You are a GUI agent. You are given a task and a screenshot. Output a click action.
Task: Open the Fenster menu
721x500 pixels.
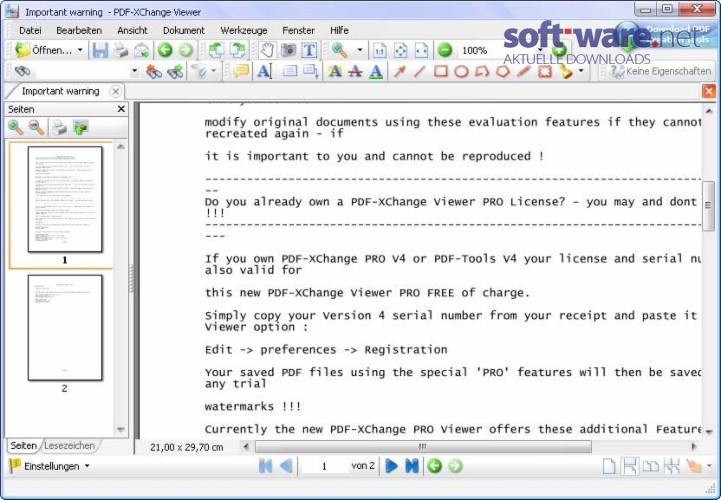[x=298, y=30]
